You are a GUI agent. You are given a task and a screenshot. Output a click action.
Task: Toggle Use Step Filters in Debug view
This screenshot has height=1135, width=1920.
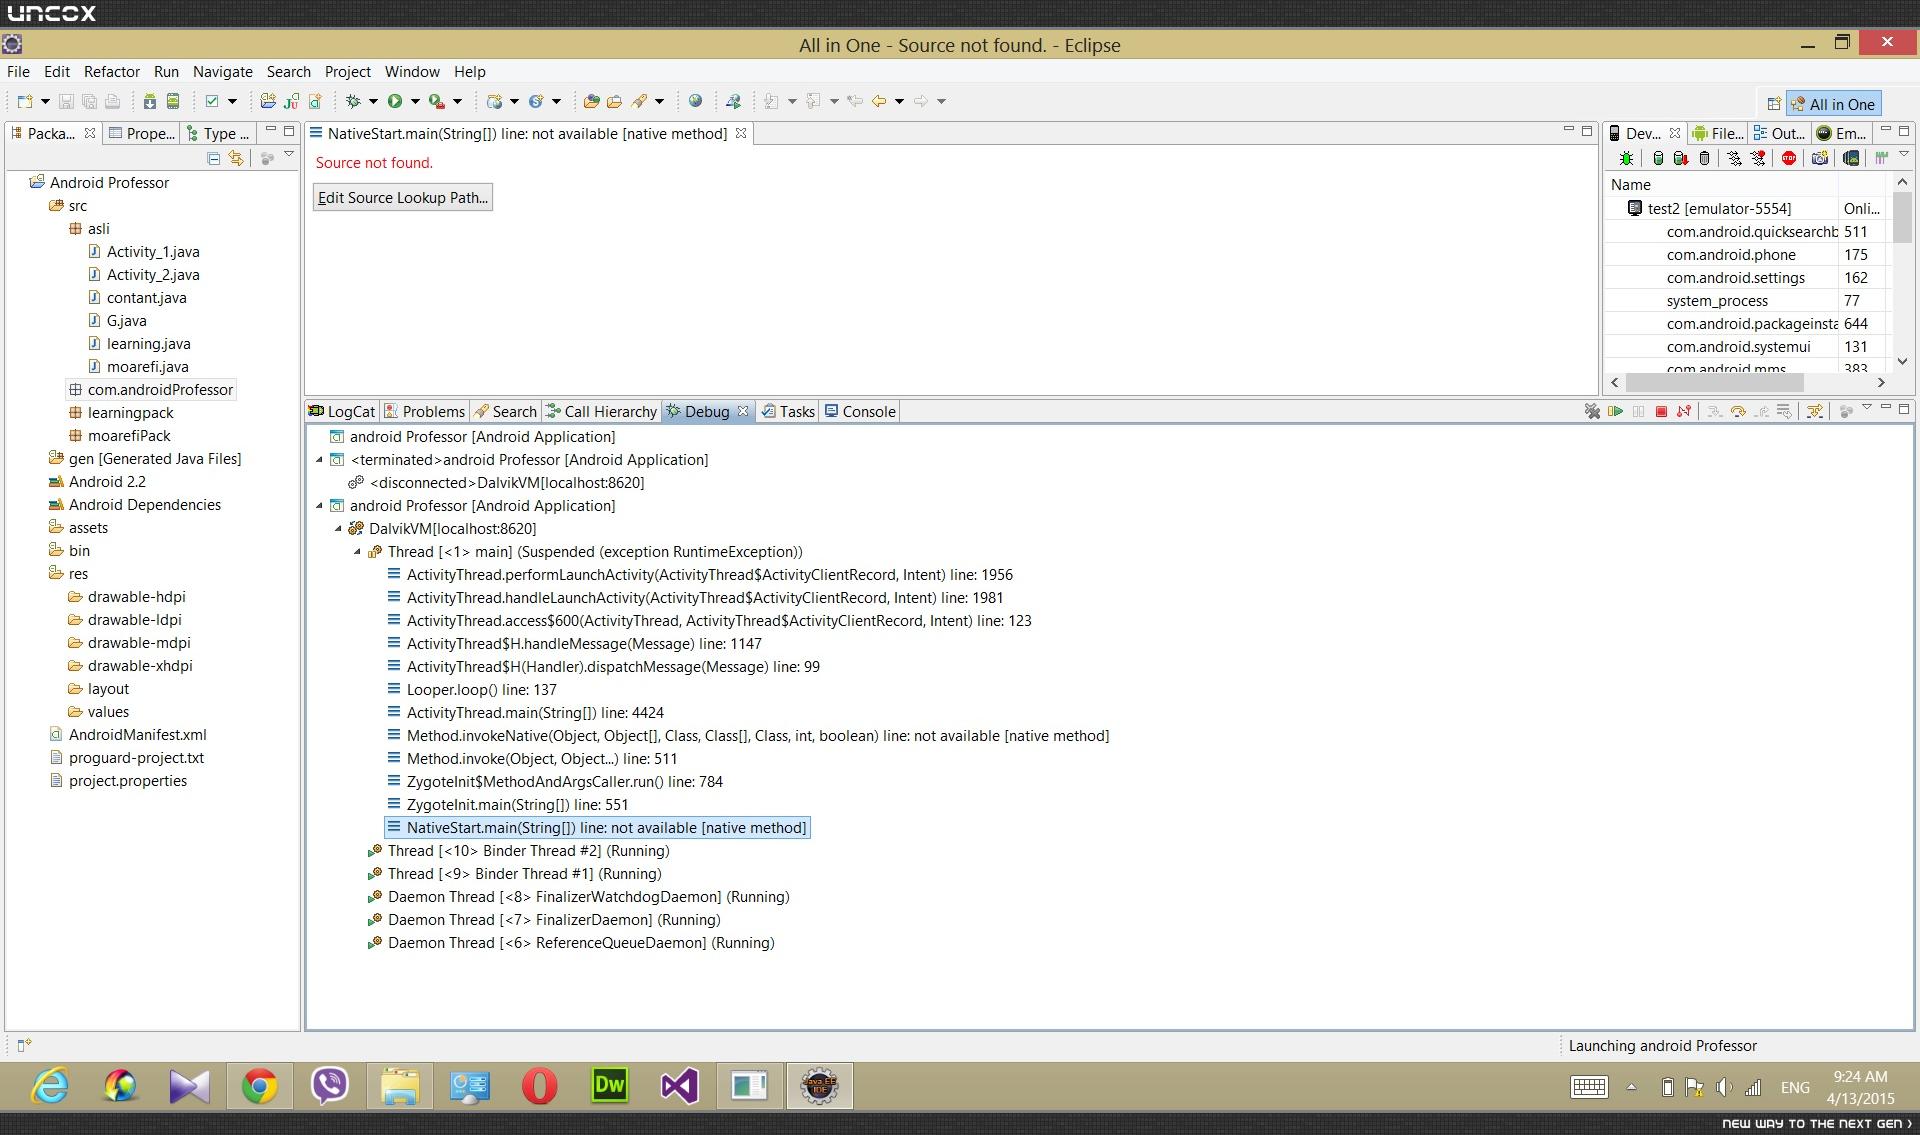tap(1815, 411)
